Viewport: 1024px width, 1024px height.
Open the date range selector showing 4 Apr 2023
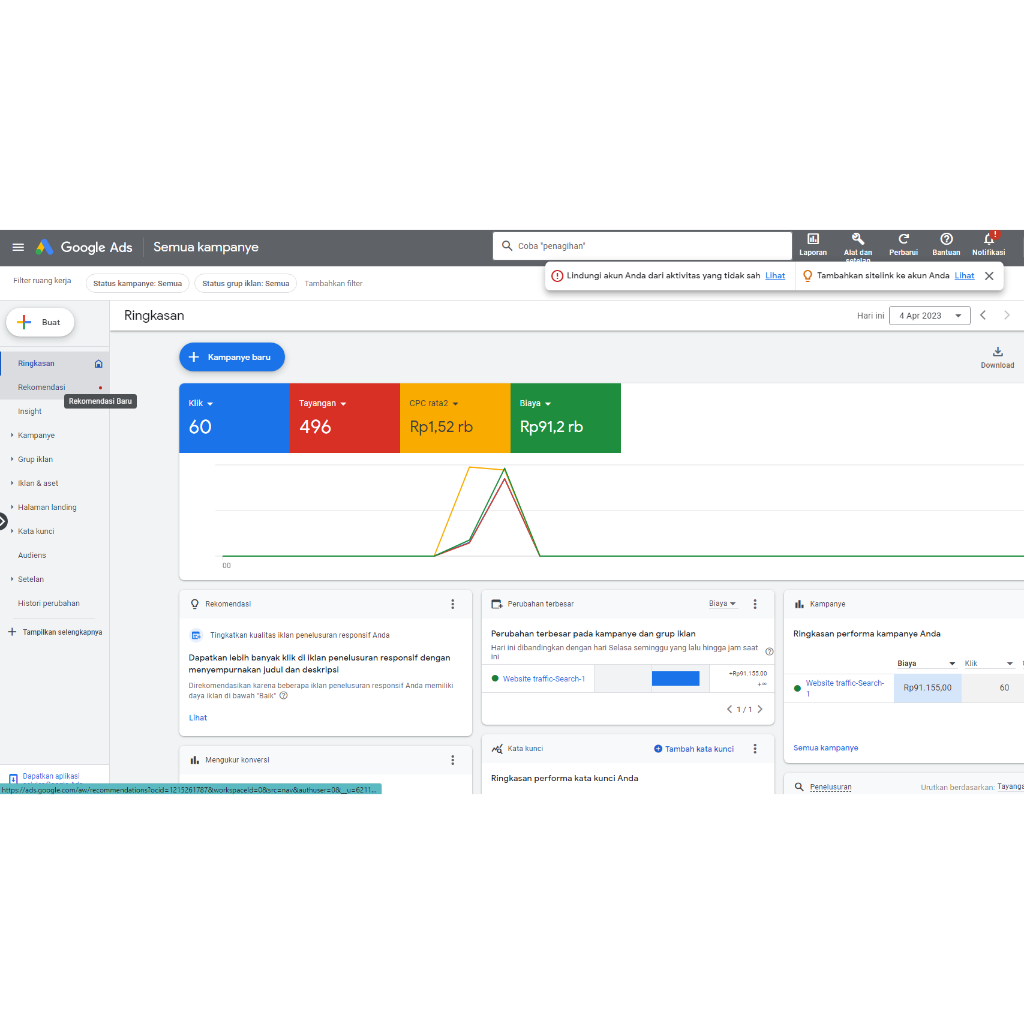[929, 315]
